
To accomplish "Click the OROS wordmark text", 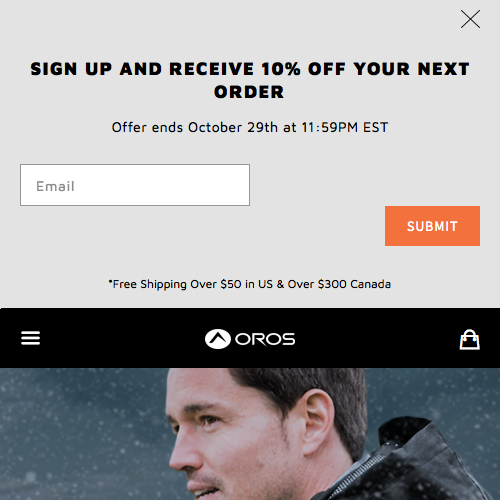I will point(265,339).
